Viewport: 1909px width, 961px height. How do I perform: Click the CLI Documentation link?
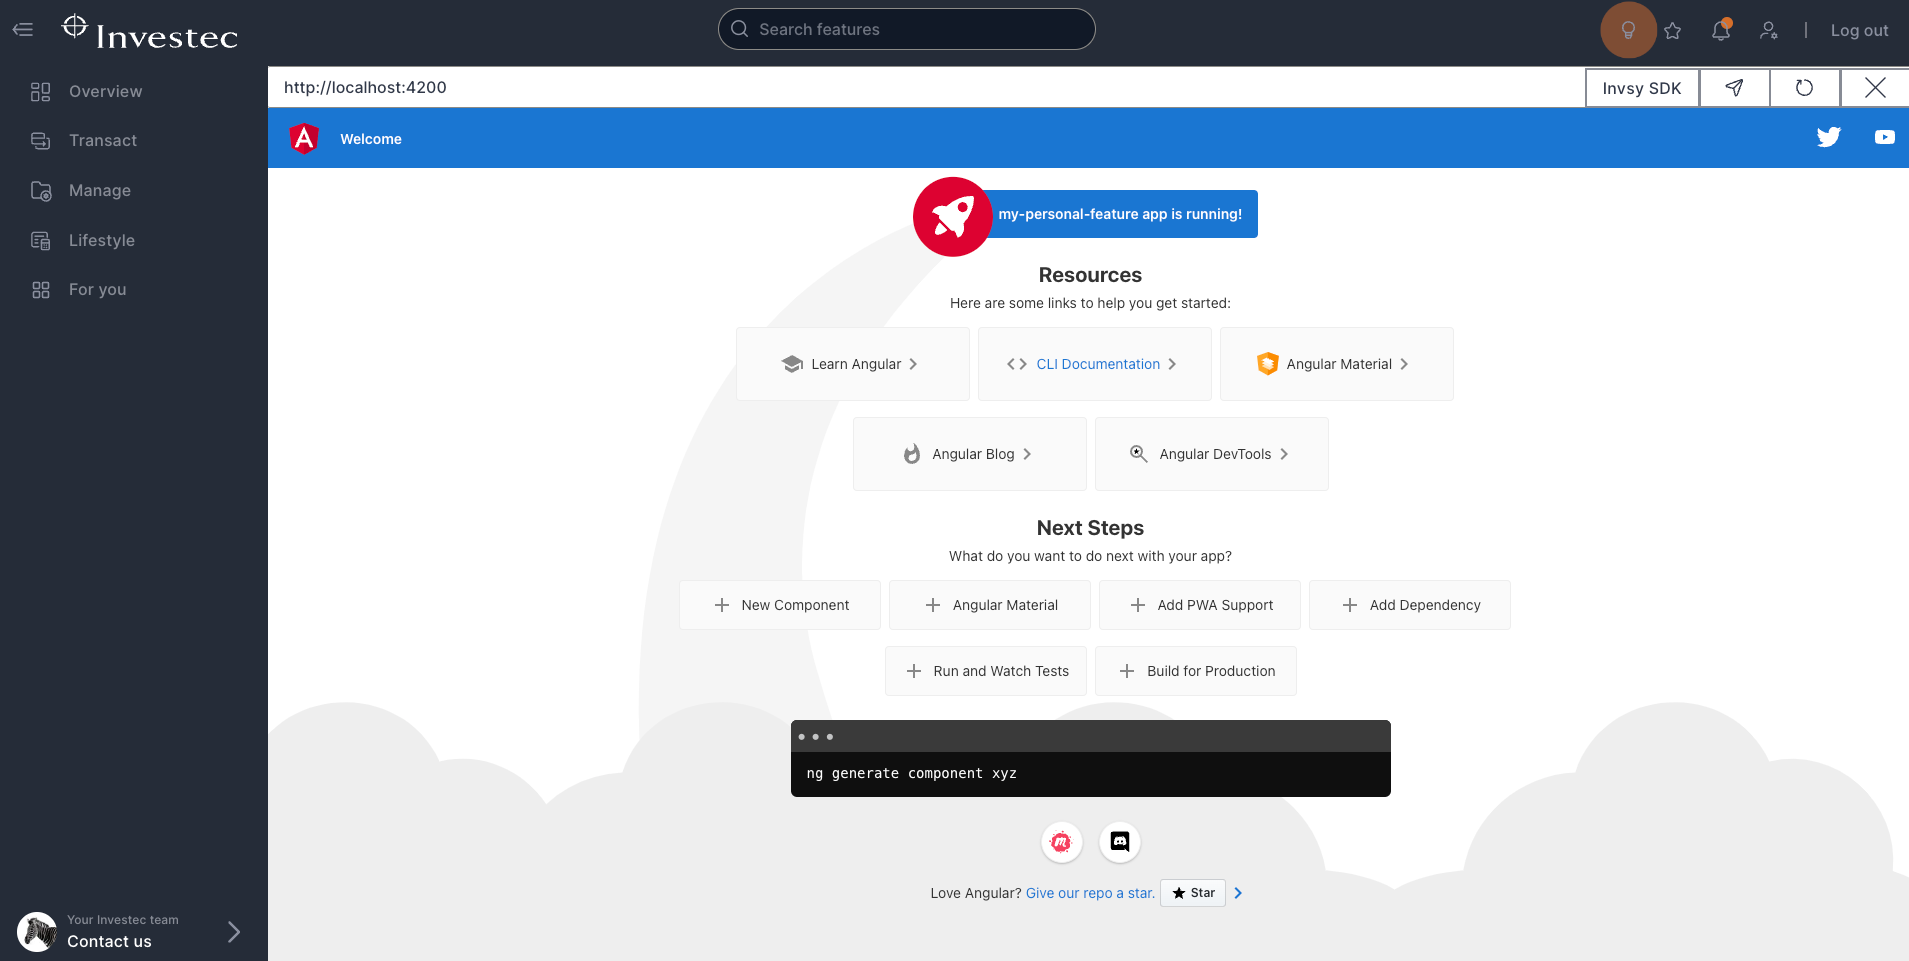1097,364
